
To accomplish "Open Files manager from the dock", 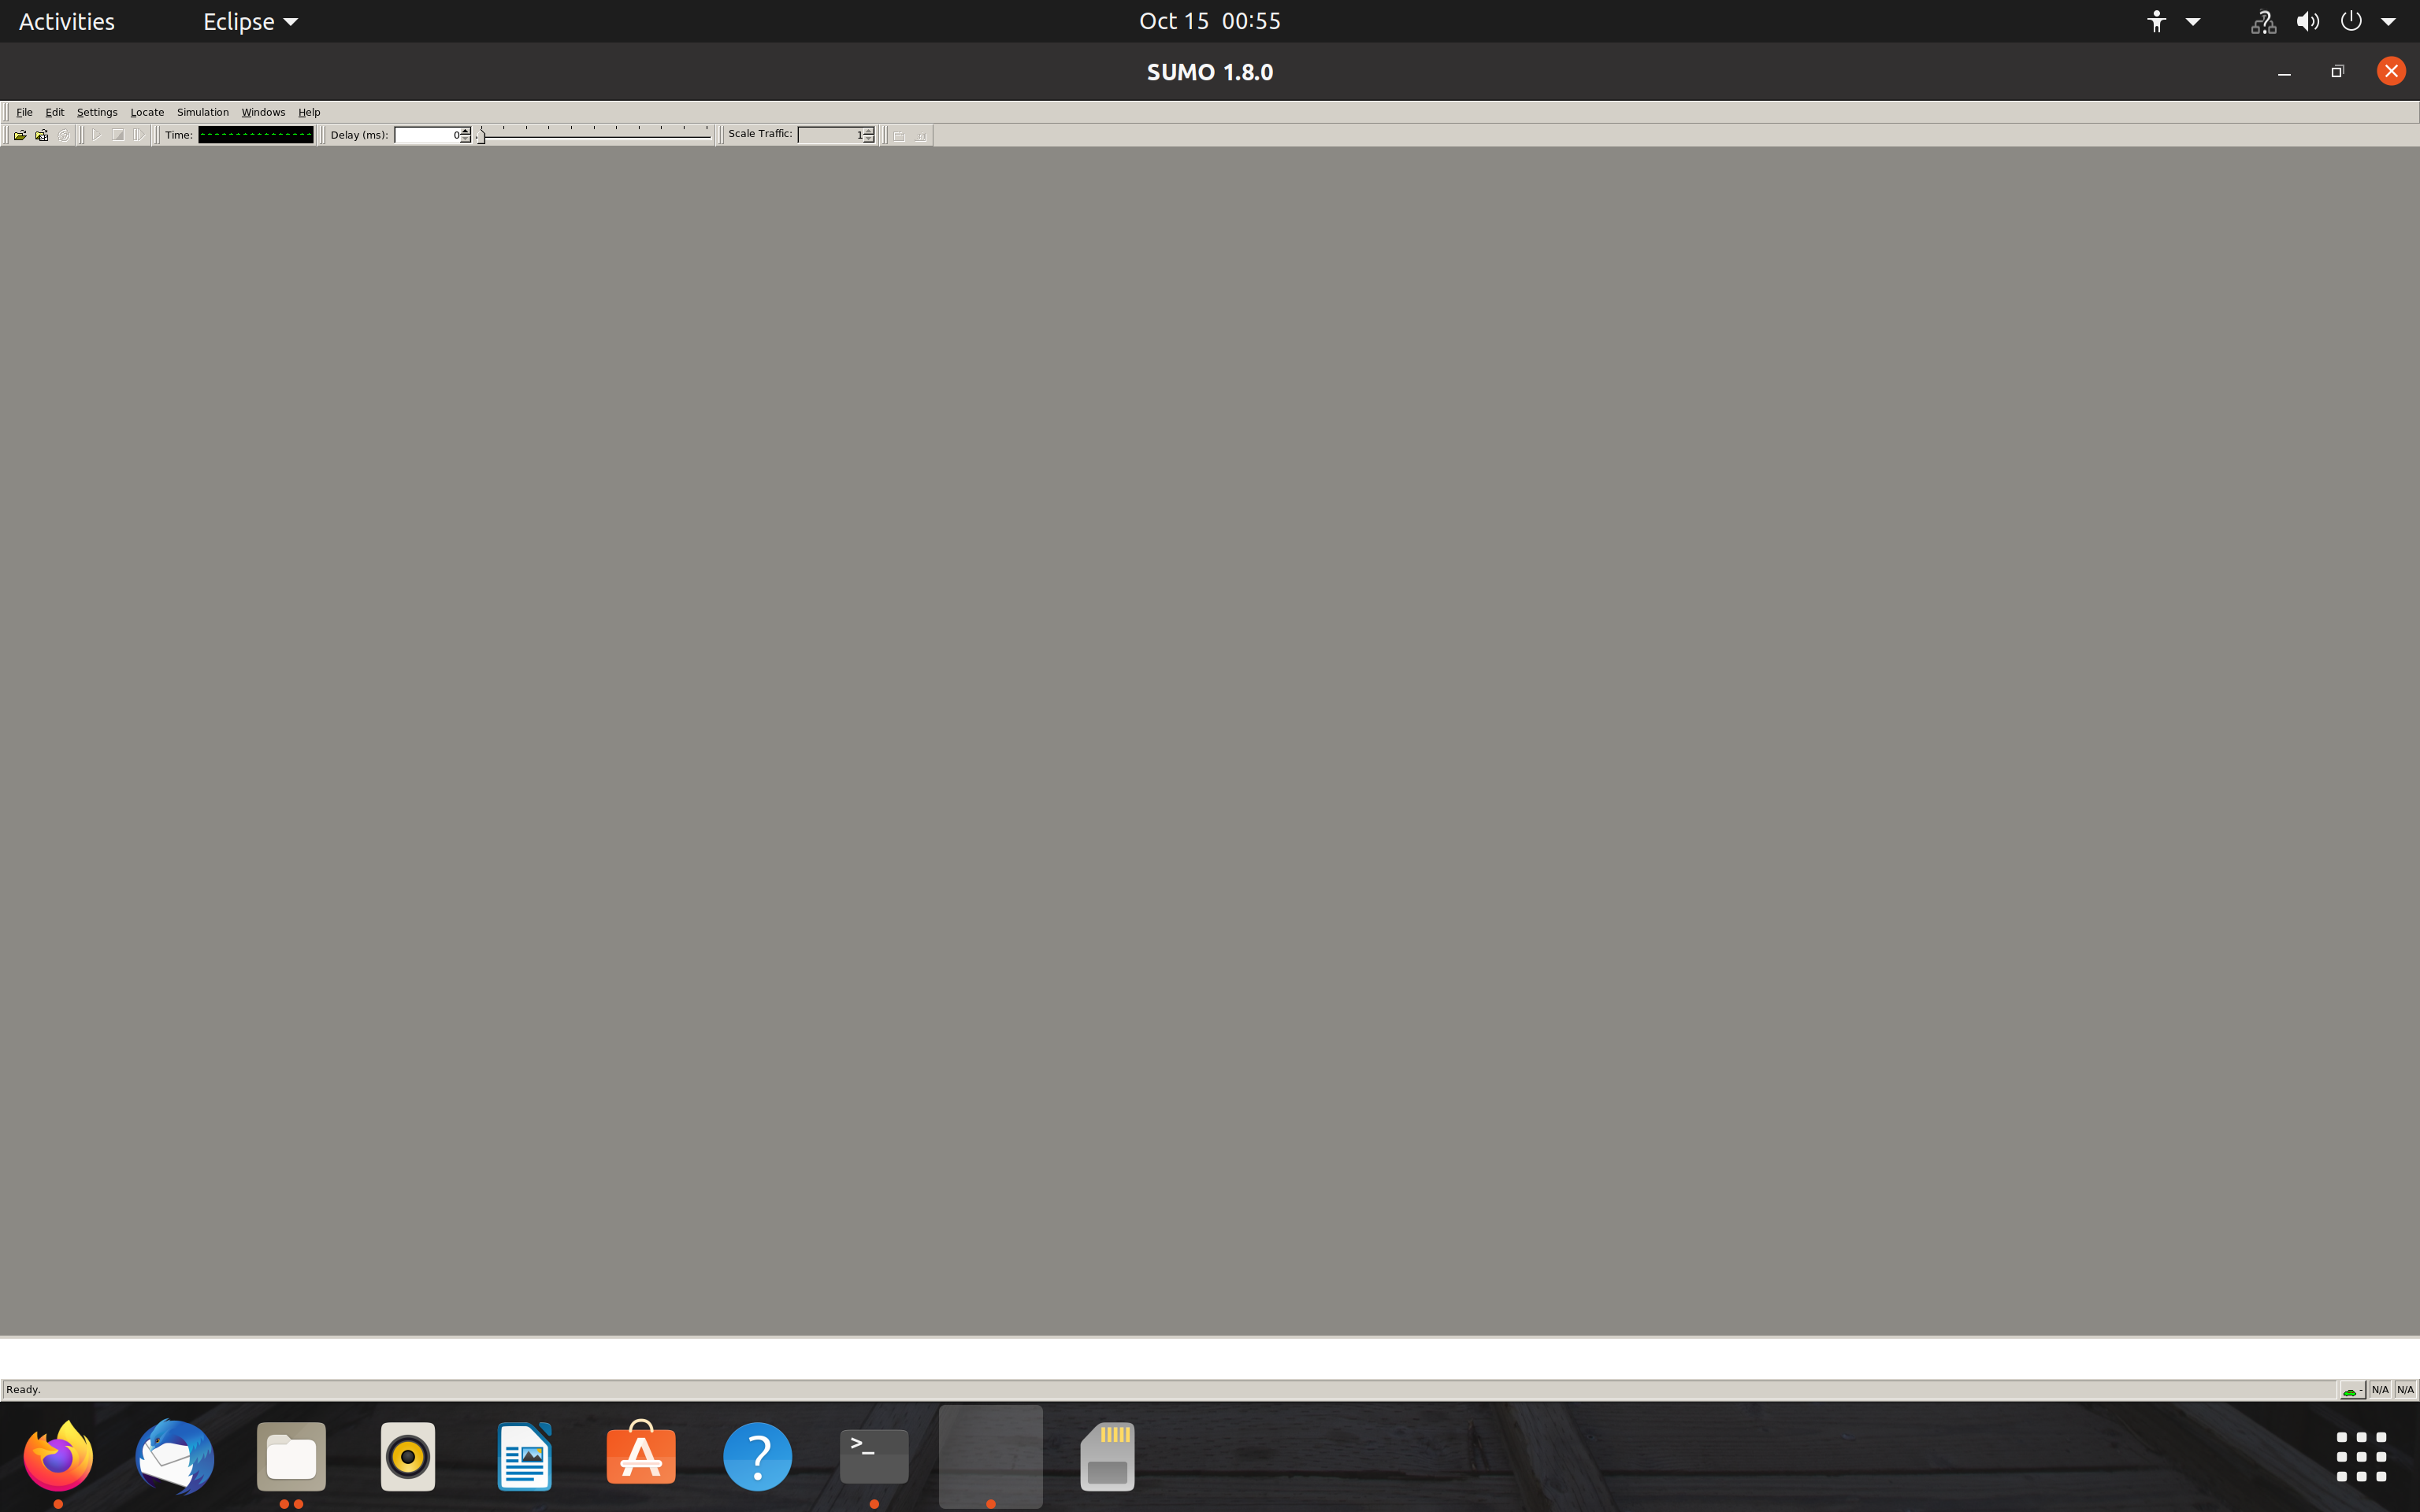I will tap(291, 1457).
